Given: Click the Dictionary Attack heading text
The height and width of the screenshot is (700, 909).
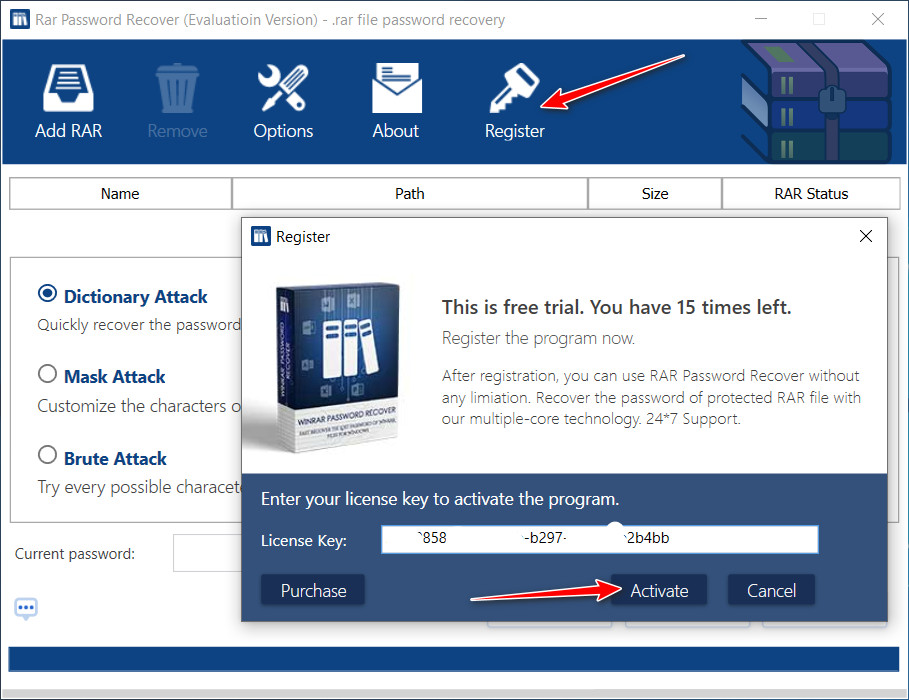Looking at the screenshot, I should (x=136, y=297).
